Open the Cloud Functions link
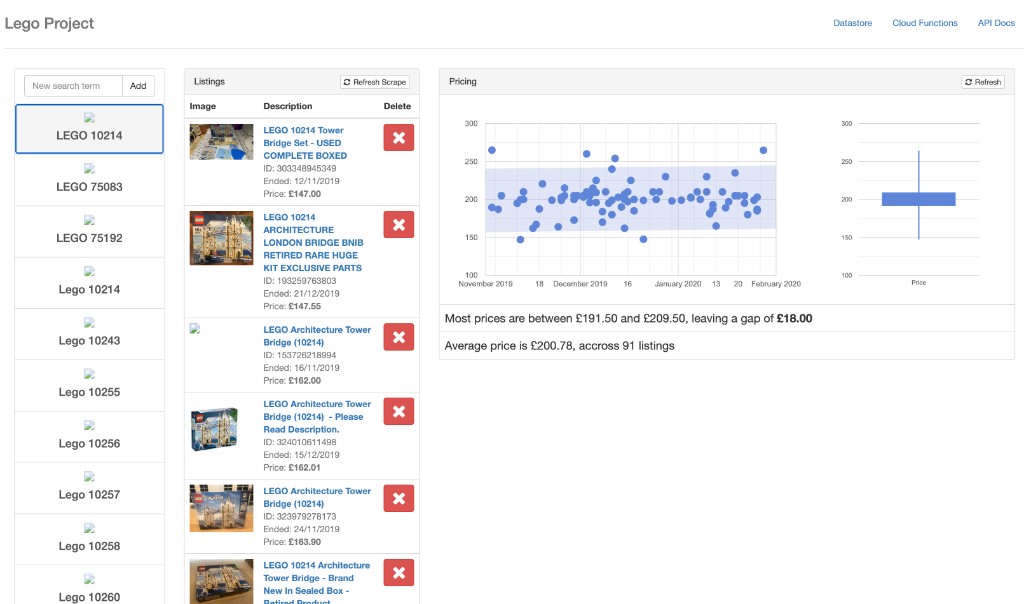Image resolution: width=1024 pixels, height=604 pixels. pos(925,23)
